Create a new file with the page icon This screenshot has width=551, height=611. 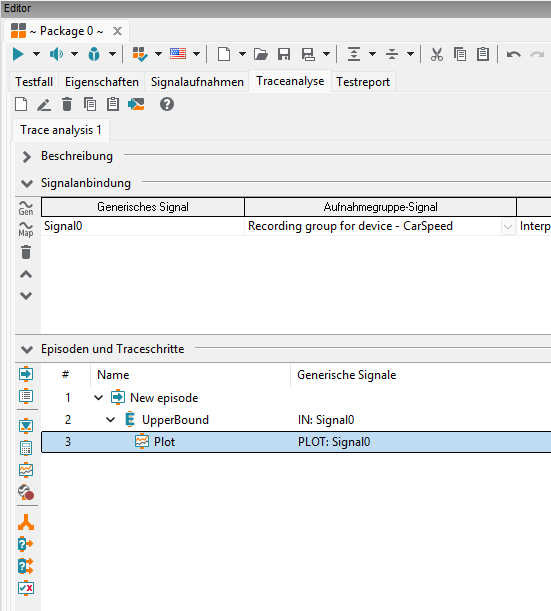point(224,54)
